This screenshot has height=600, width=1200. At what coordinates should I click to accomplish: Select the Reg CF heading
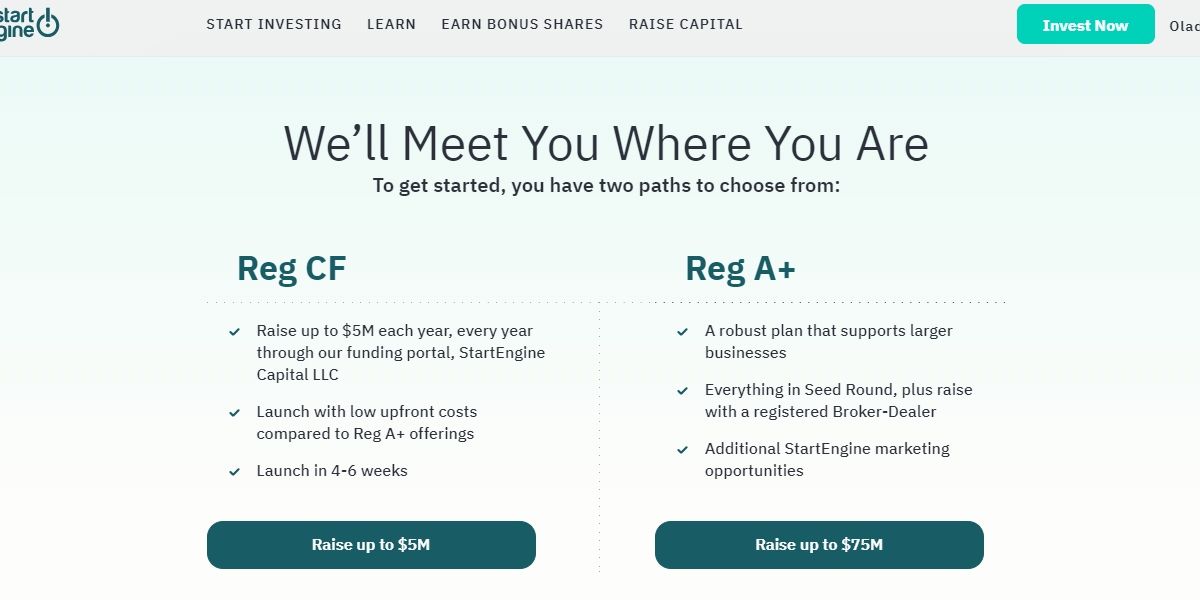point(290,268)
